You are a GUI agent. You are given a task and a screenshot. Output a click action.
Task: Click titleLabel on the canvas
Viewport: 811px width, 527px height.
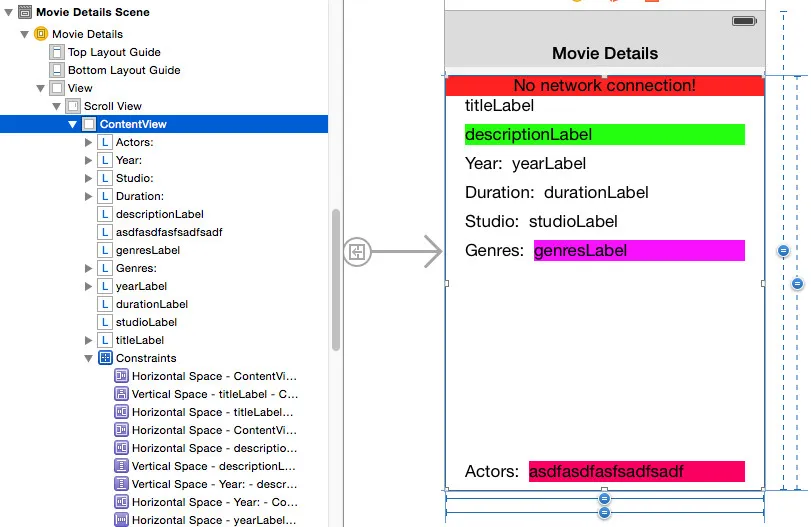click(499, 106)
